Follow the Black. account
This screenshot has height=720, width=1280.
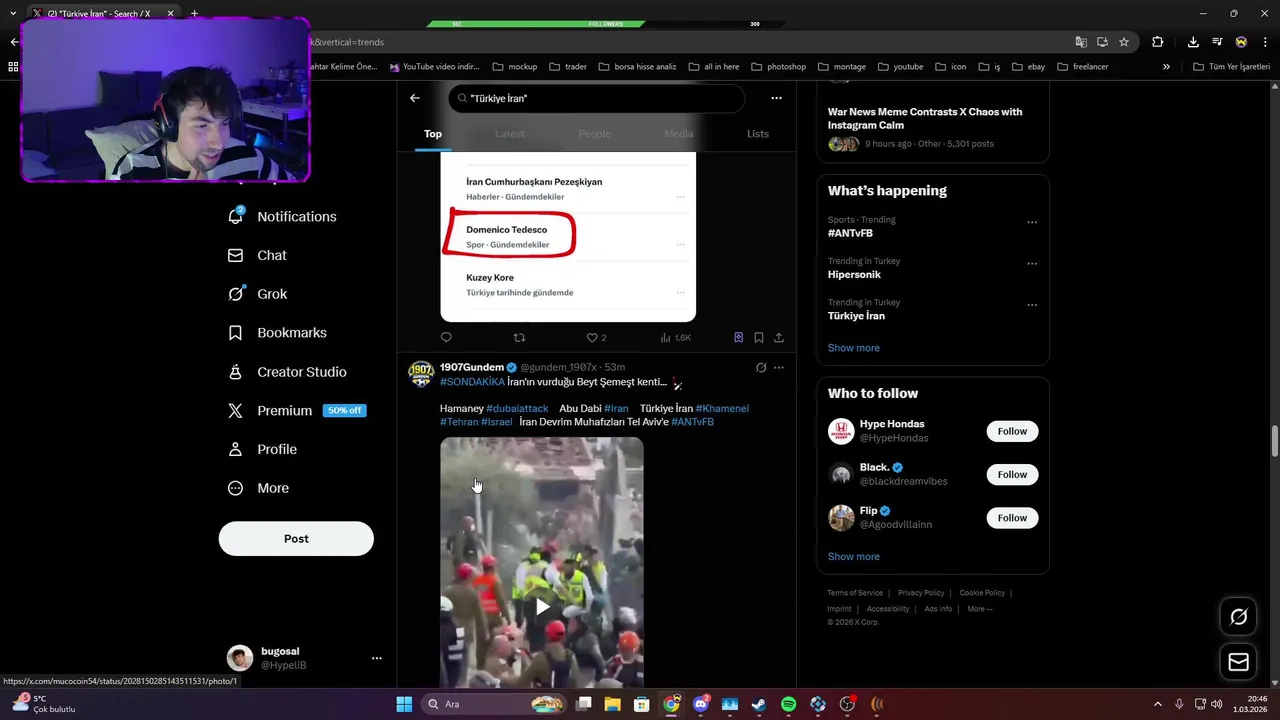coord(1012,474)
